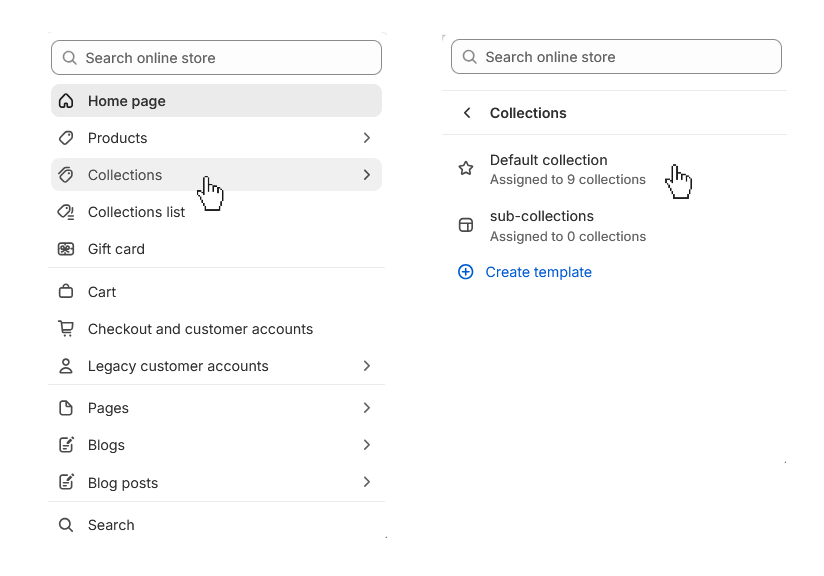Image resolution: width=824 pixels, height=576 pixels.
Task: Click the Checkout shopping cart icon
Action: pos(66,328)
